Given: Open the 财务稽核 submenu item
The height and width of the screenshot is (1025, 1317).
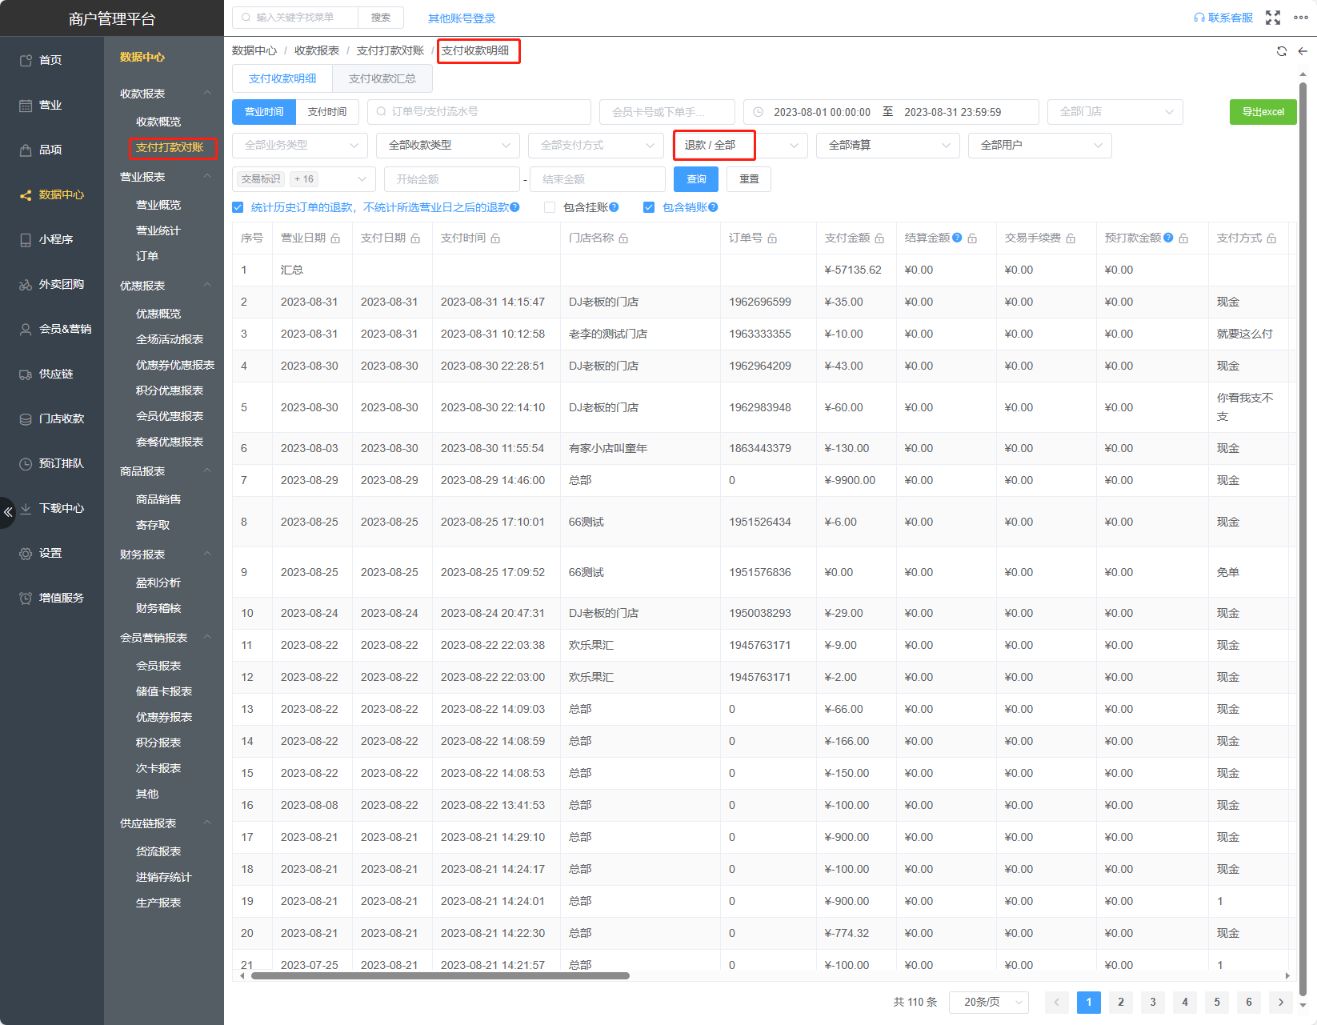Looking at the screenshot, I should pyautogui.click(x=158, y=609).
